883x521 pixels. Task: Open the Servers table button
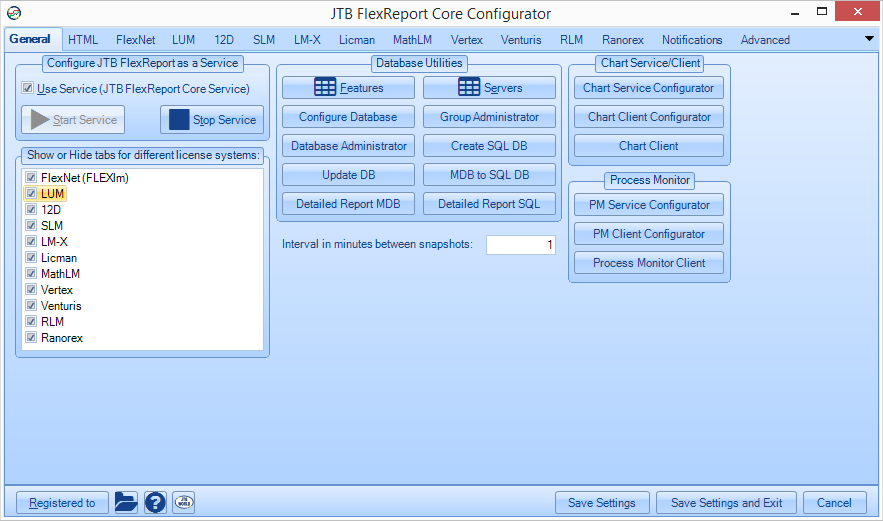point(489,88)
